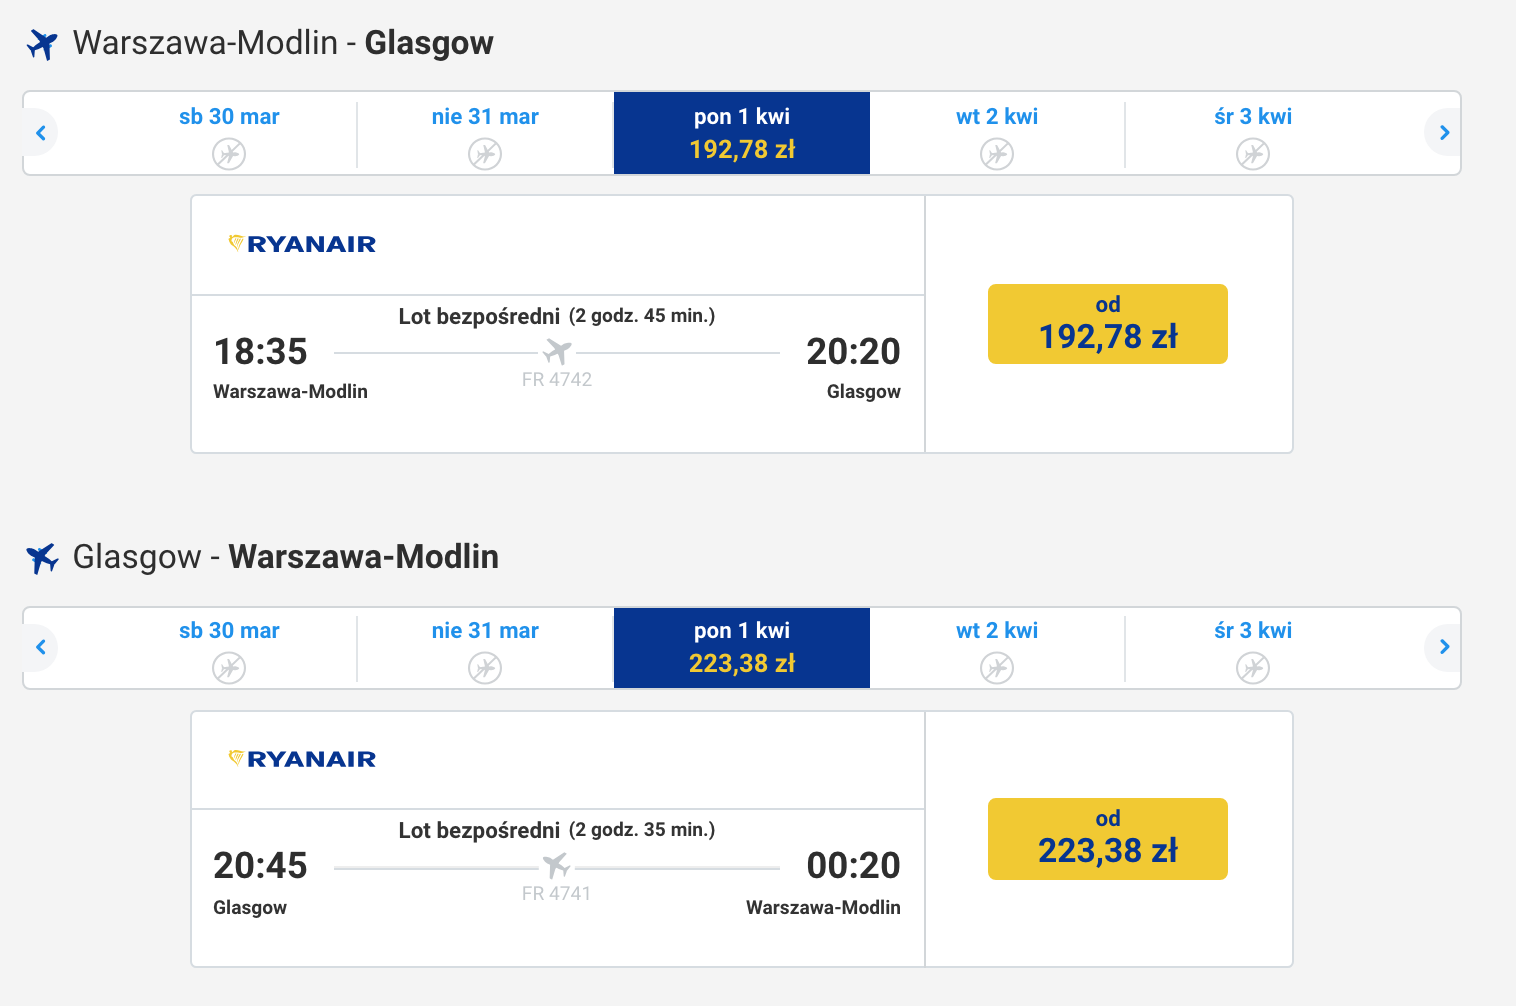Viewport: 1516px width, 1006px height.
Task: Show later return dates with right chevron
Action: click(1443, 647)
